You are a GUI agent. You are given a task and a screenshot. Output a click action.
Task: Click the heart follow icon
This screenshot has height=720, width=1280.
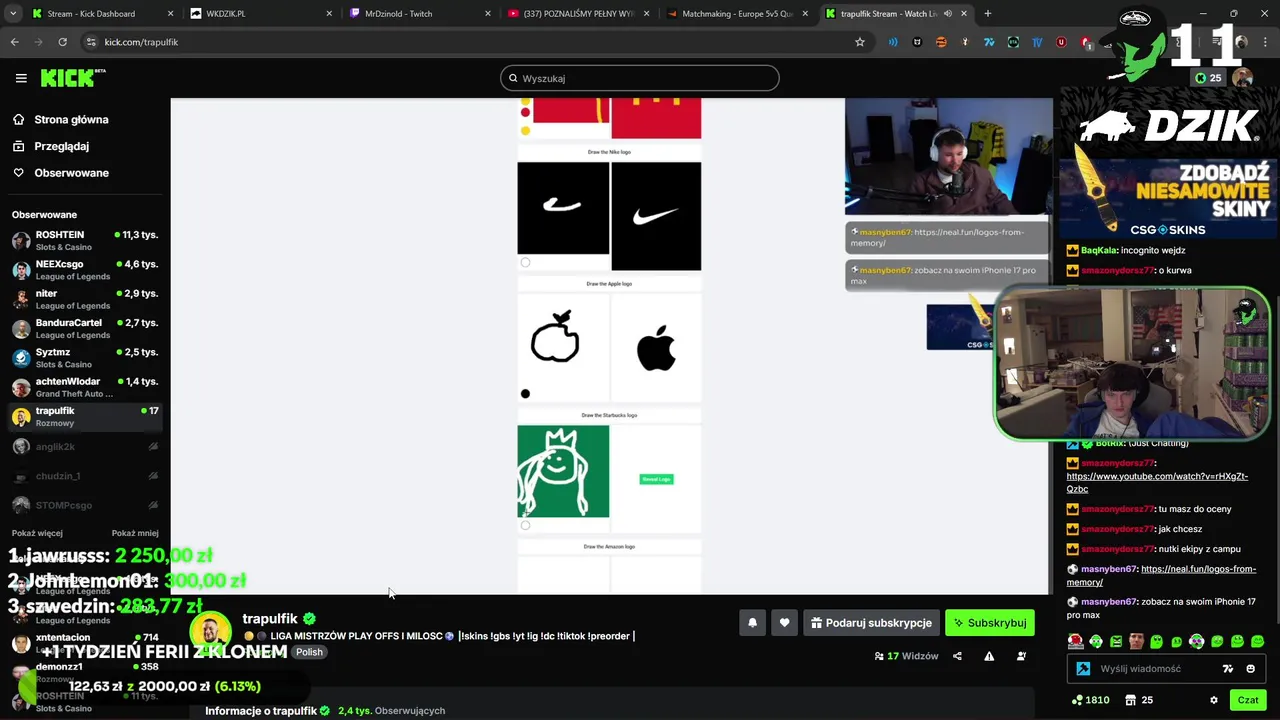(x=784, y=623)
